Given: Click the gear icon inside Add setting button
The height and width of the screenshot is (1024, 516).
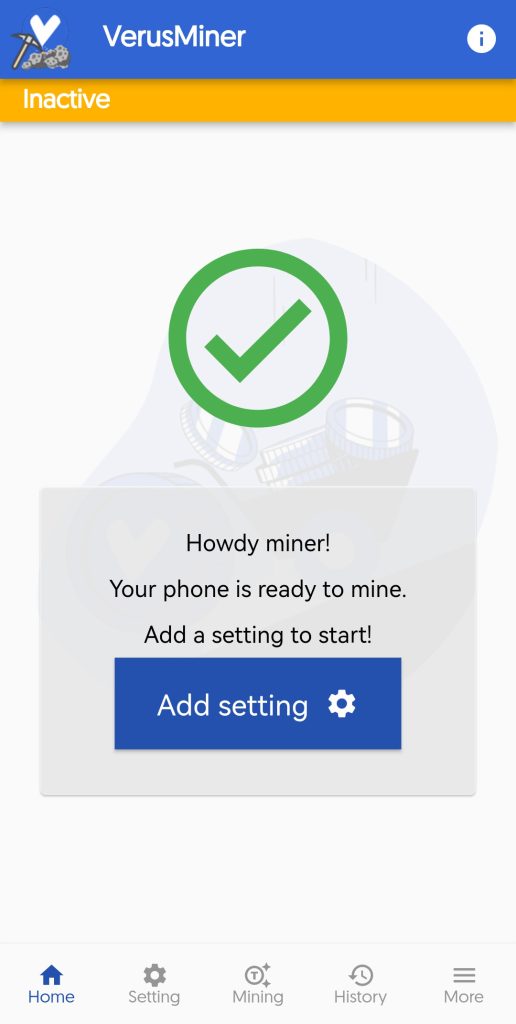Looking at the screenshot, I should (342, 704).
